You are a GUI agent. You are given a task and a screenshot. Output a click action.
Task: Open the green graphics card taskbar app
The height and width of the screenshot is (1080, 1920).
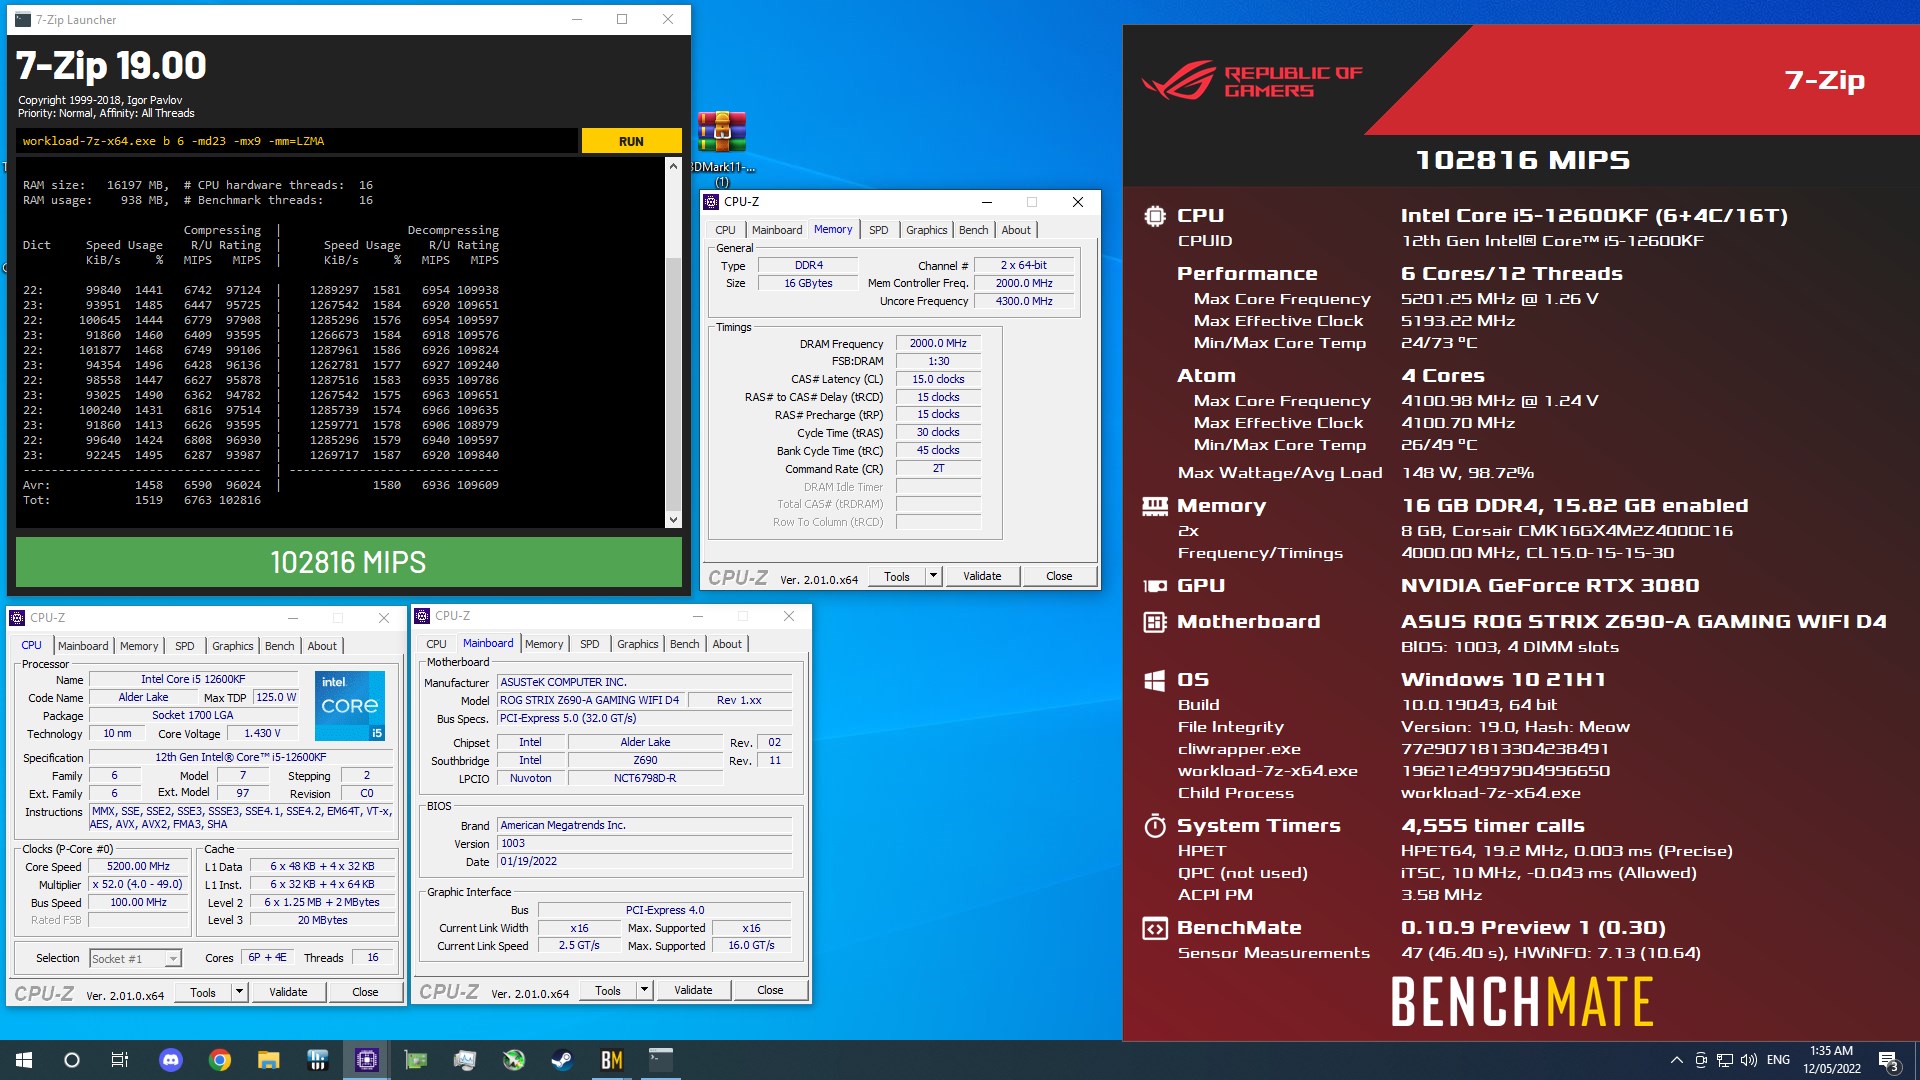[416, 1060]
